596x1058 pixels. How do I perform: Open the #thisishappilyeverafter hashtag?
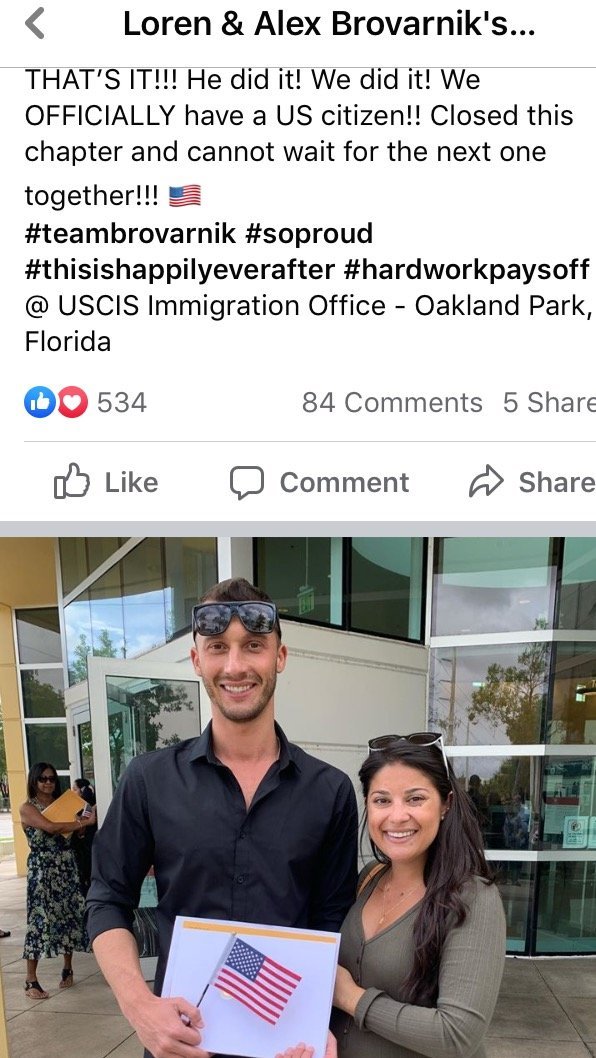[x=180, y=270]
